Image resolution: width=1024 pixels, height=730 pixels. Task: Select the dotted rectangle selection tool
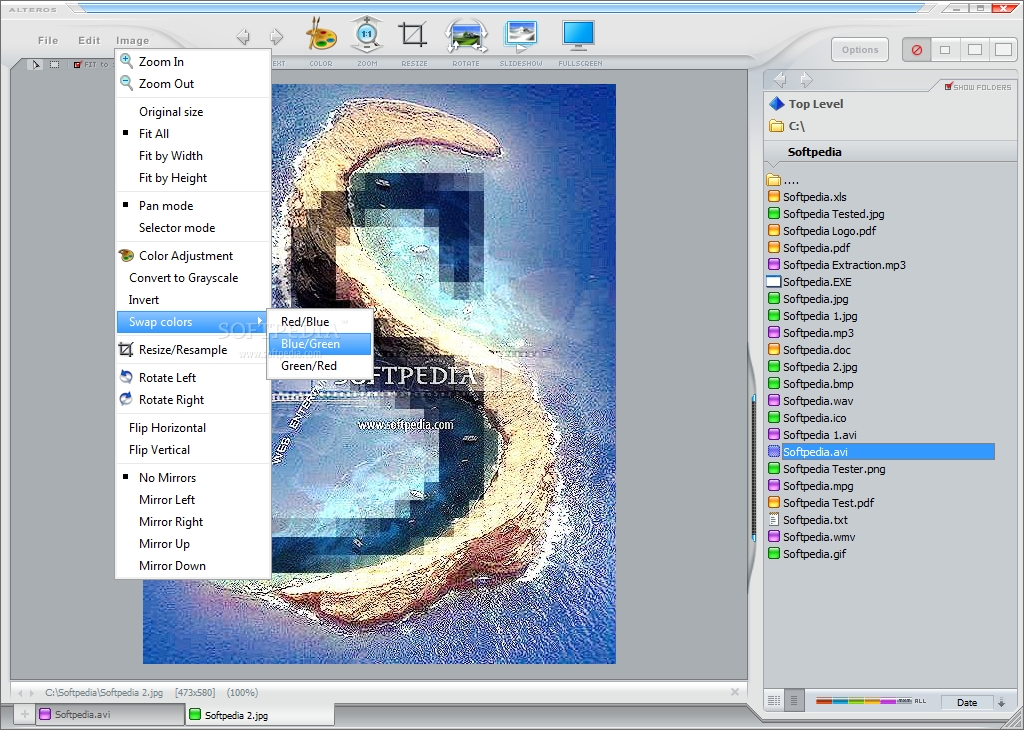point(55,64)
